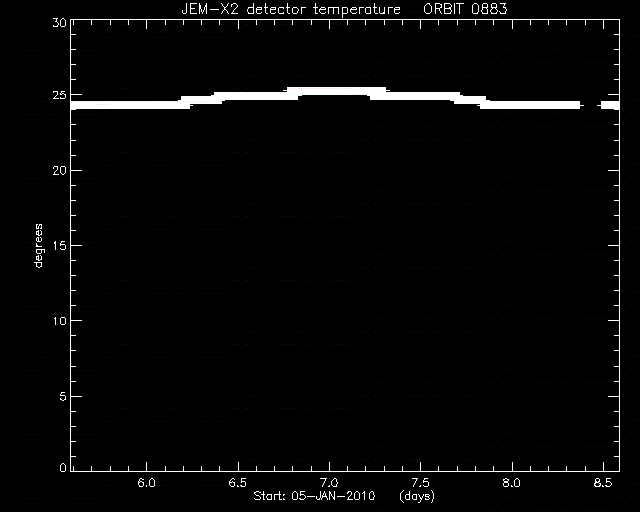Click the 'Start: 05-JAN-2010' label
Screen dimensions: 640x512
(x=314, y=496)
